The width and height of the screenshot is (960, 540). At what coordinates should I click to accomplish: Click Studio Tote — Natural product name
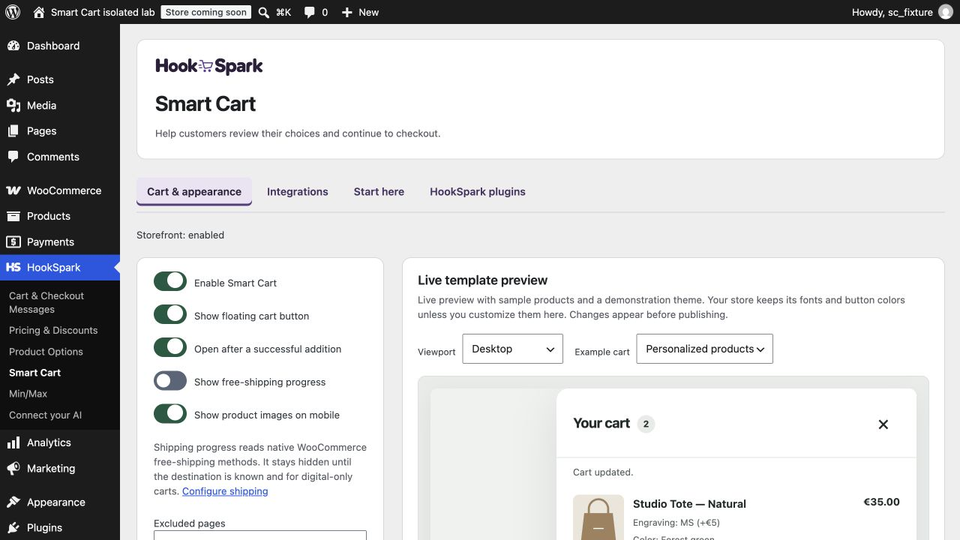pyautogui.click(x=689, y=504)
